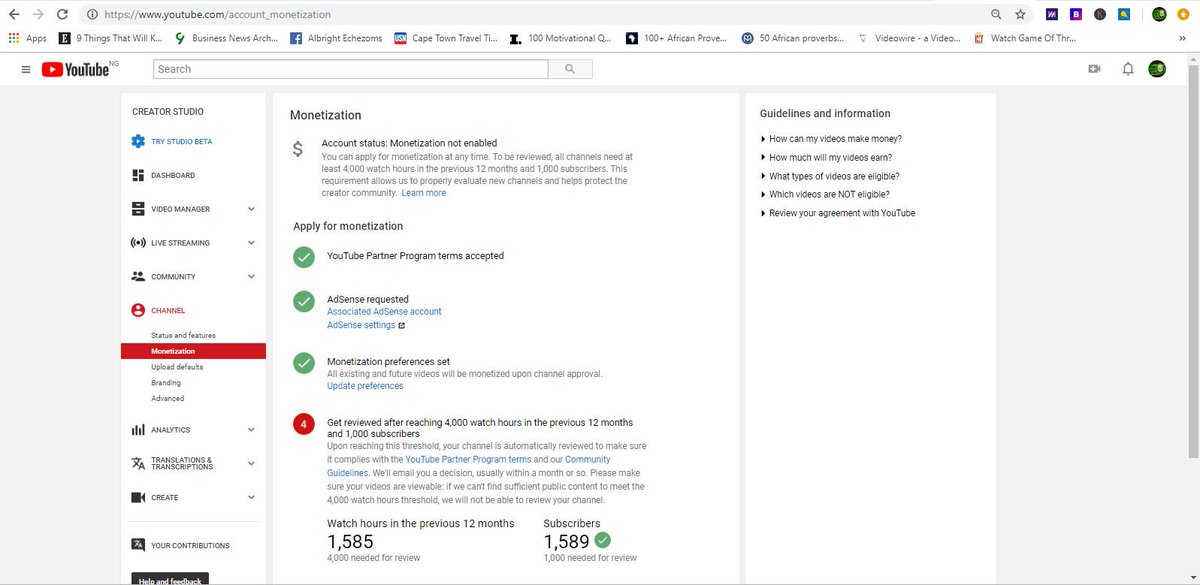Click the Live Streaming broadcast icon

click(x=138, y=243)
